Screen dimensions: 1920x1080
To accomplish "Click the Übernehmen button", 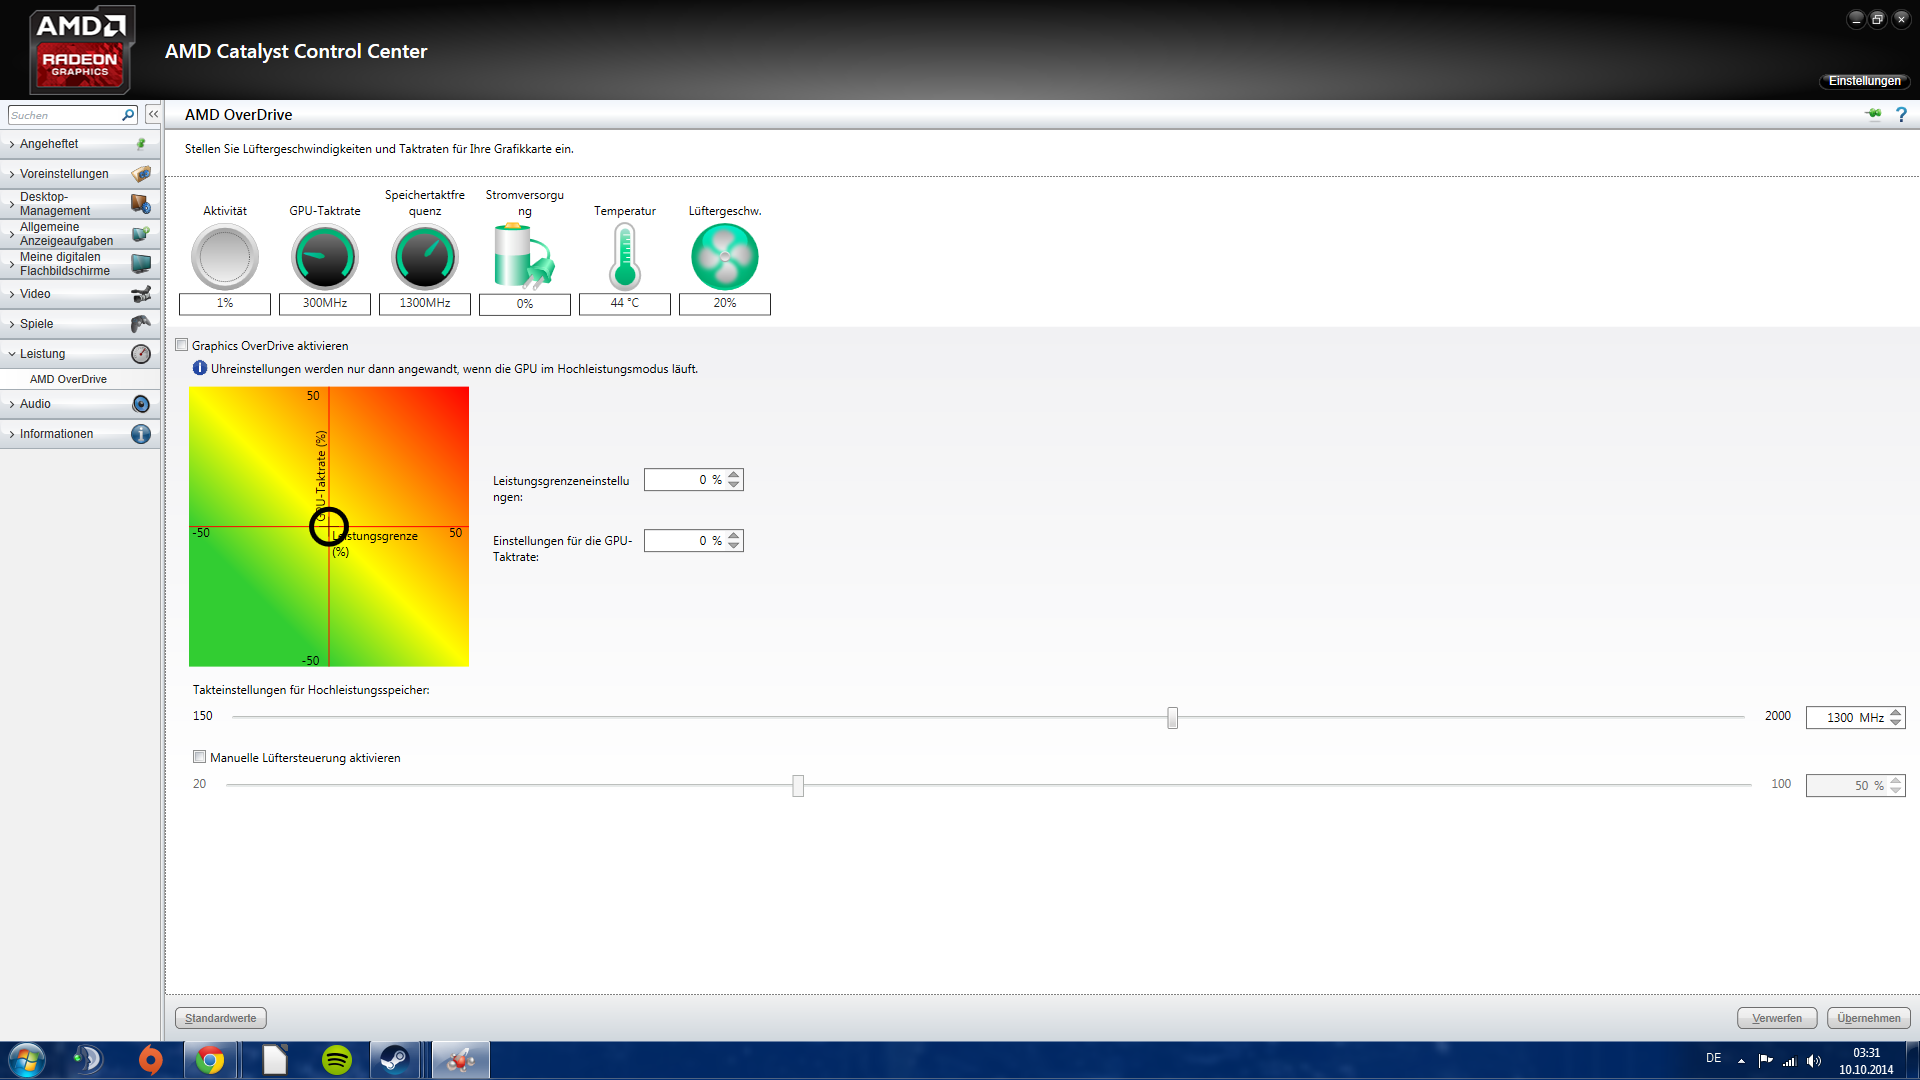I will point(1868,1018).
